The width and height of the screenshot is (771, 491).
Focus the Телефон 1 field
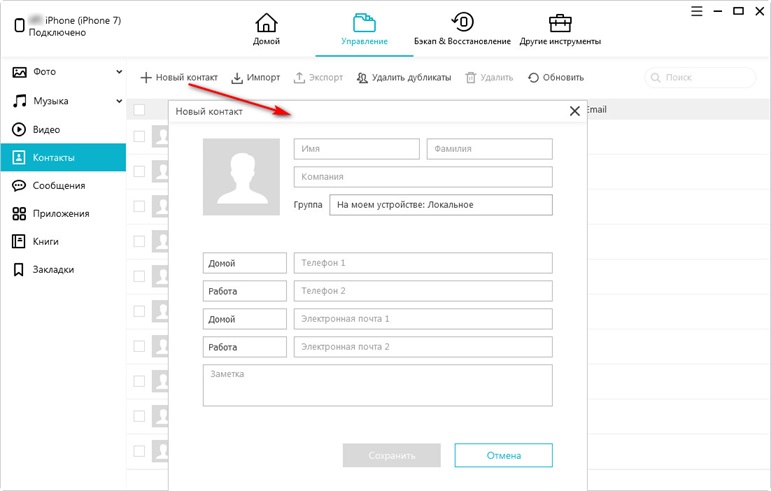[x=423, y=263]
